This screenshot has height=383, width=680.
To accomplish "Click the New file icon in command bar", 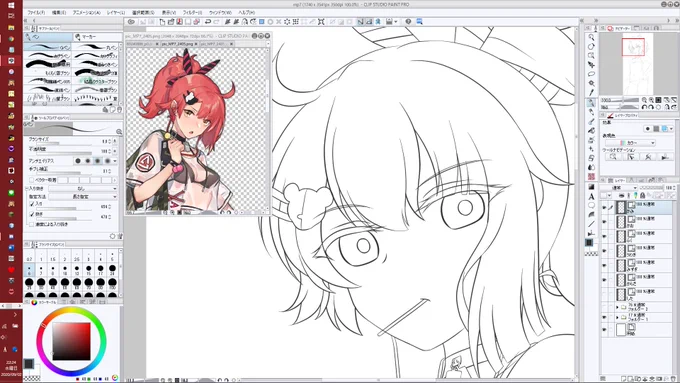I will click(162, 22).
